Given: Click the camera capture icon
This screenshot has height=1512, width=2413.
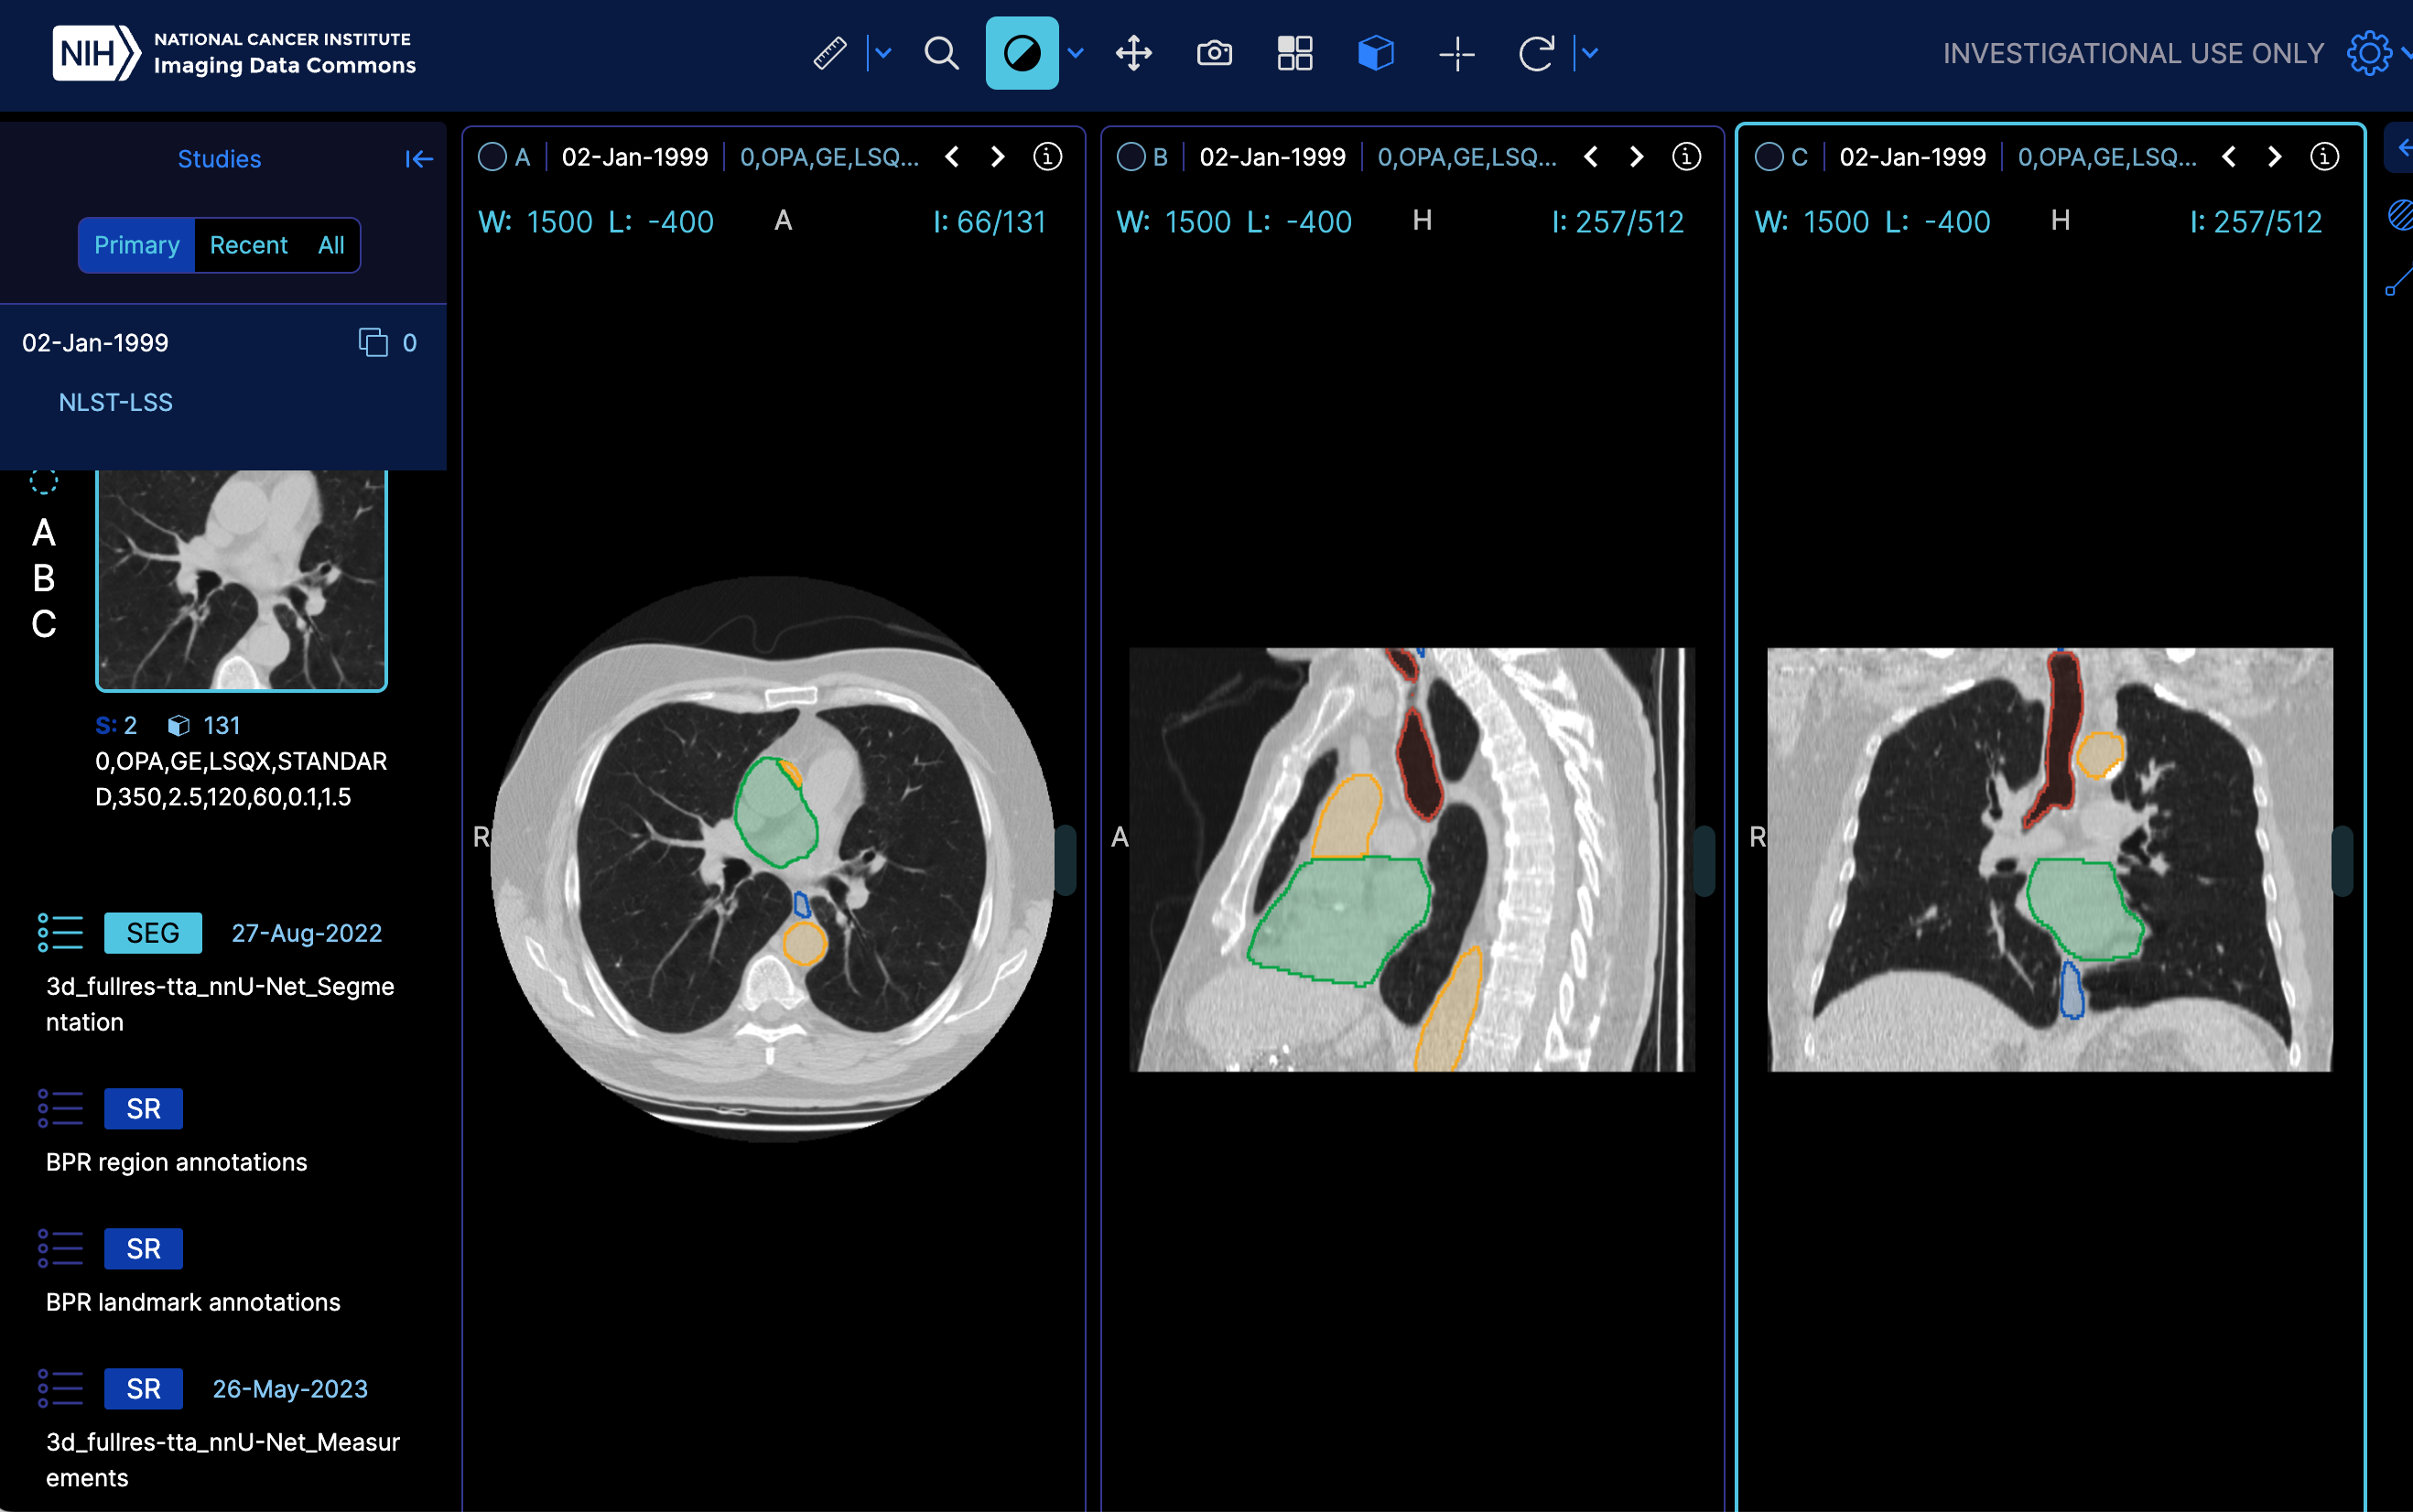Looking at the screenshot, I should pos(1214,53).
